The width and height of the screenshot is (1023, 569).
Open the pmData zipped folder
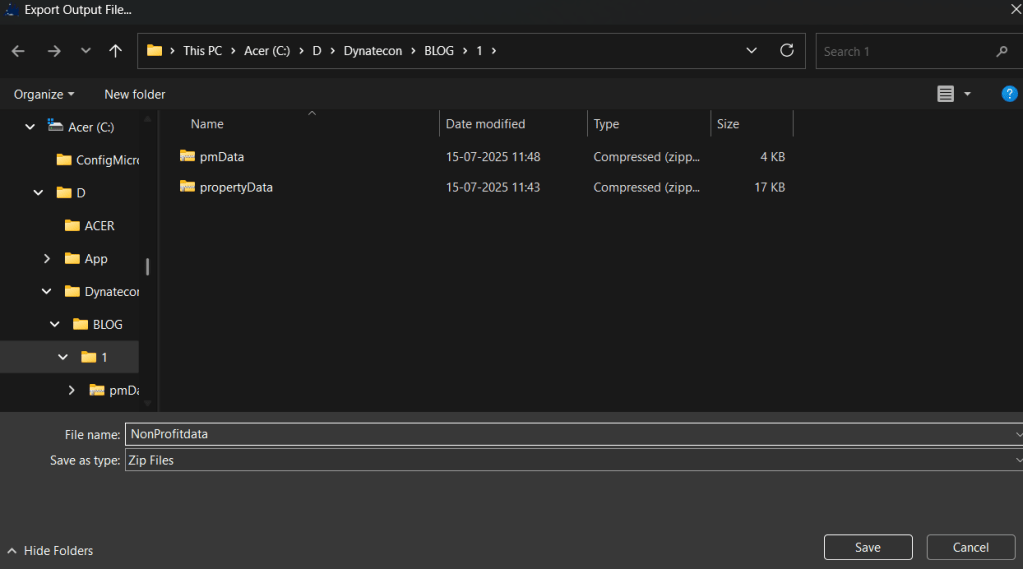(x=221, y=157)
